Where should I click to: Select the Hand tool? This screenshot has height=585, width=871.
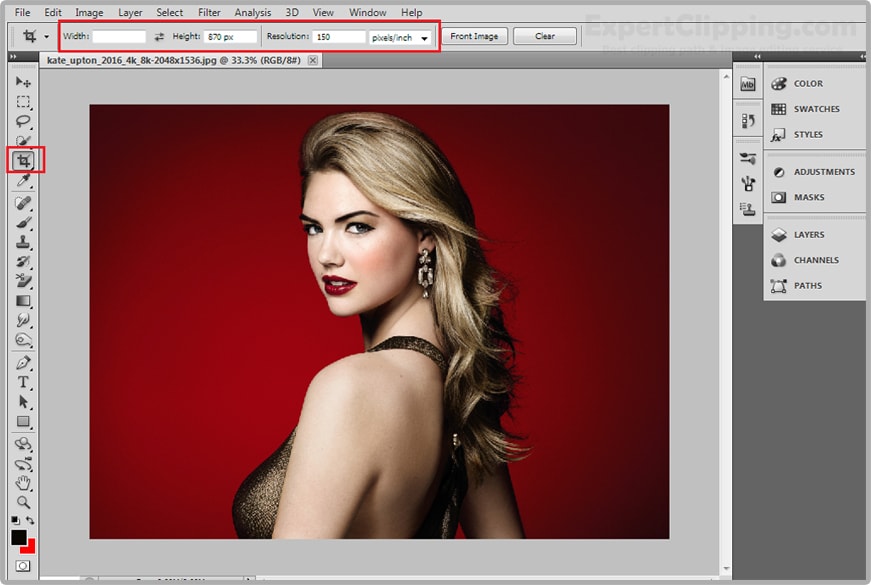click(23, 482)
